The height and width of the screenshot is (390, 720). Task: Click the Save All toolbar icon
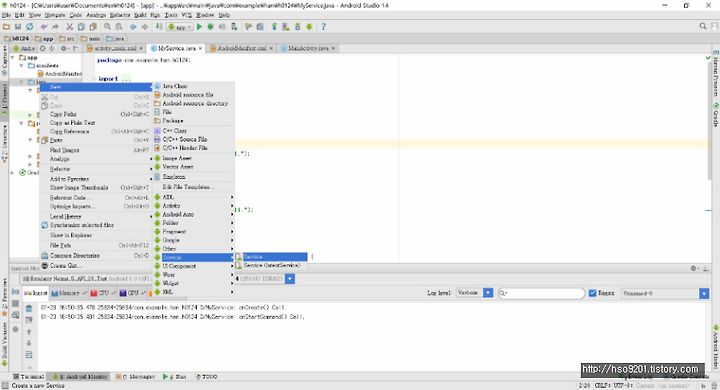18,27
